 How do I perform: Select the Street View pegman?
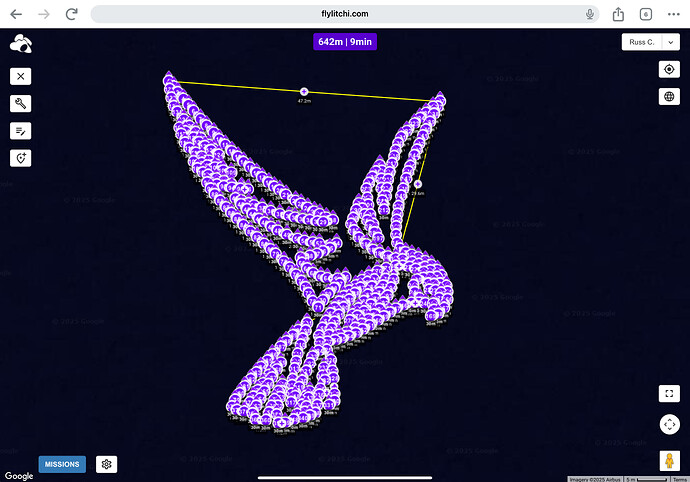669,461
